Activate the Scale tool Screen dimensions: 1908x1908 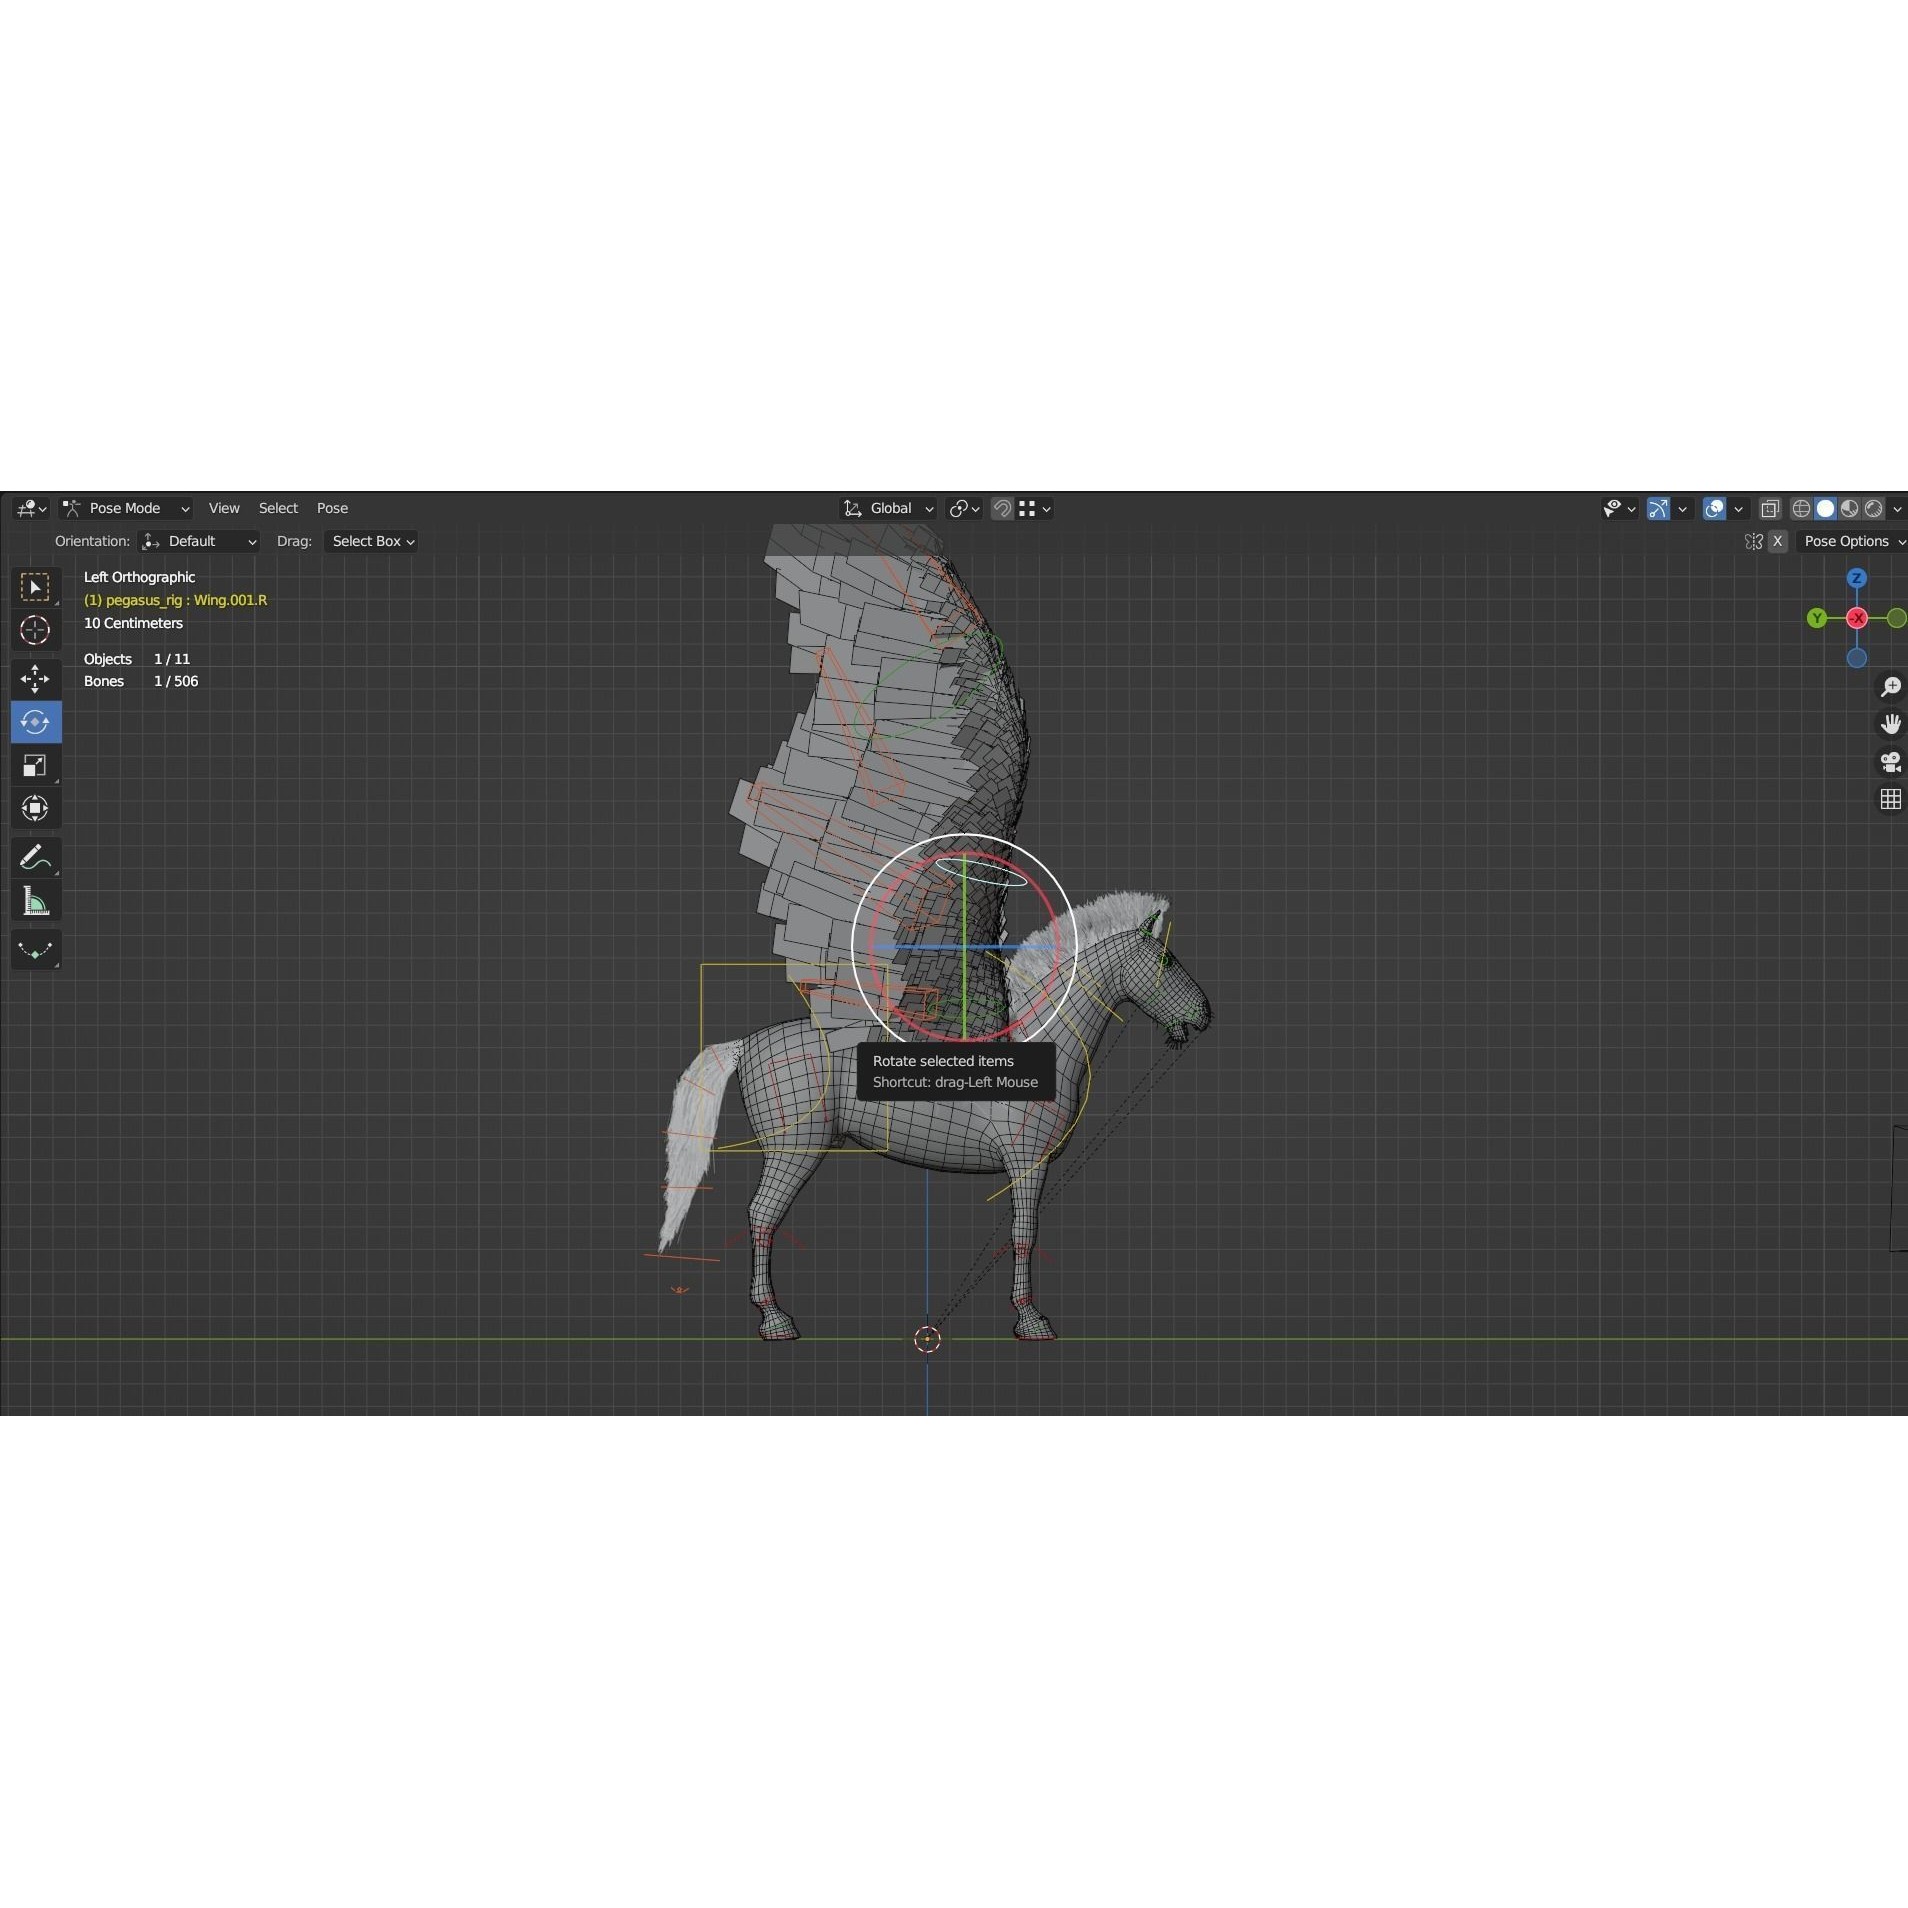click(35, 765)
